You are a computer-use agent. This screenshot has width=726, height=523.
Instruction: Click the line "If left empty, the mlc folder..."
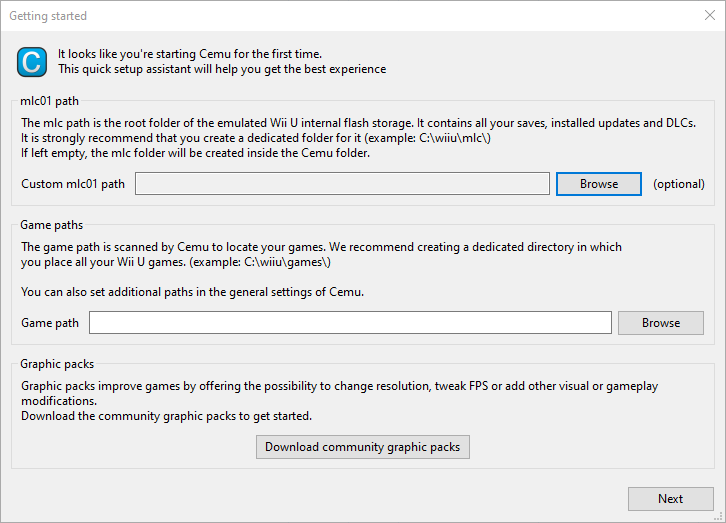click(x=195, y=153)
